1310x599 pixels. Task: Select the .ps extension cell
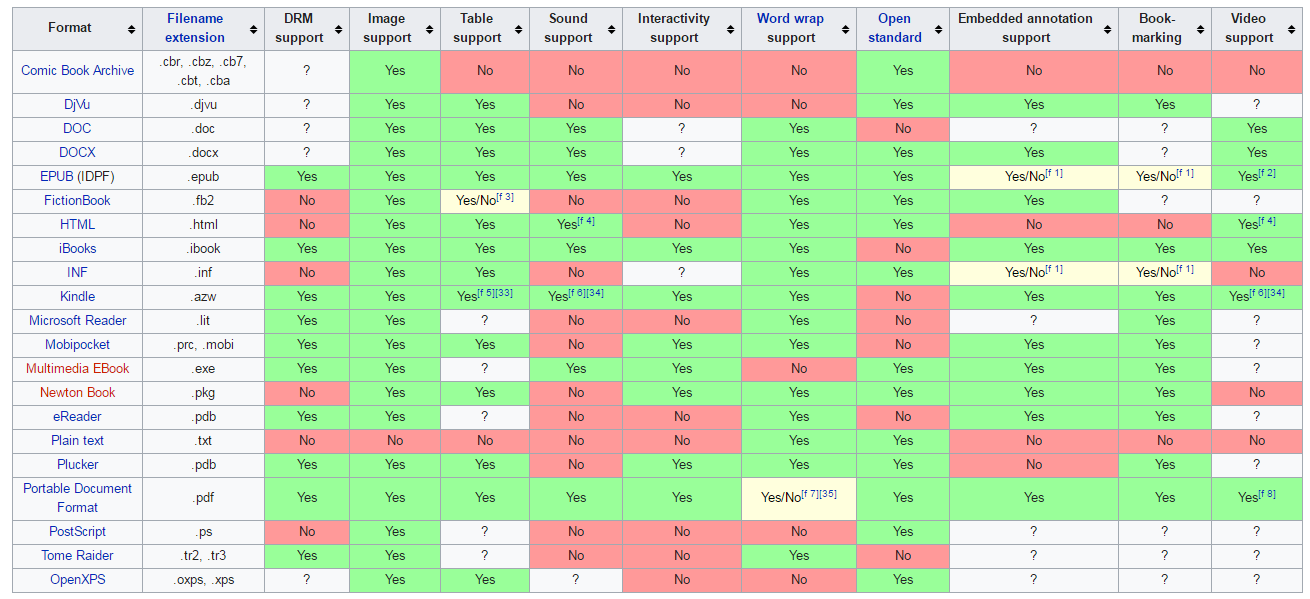pos(204,532)
